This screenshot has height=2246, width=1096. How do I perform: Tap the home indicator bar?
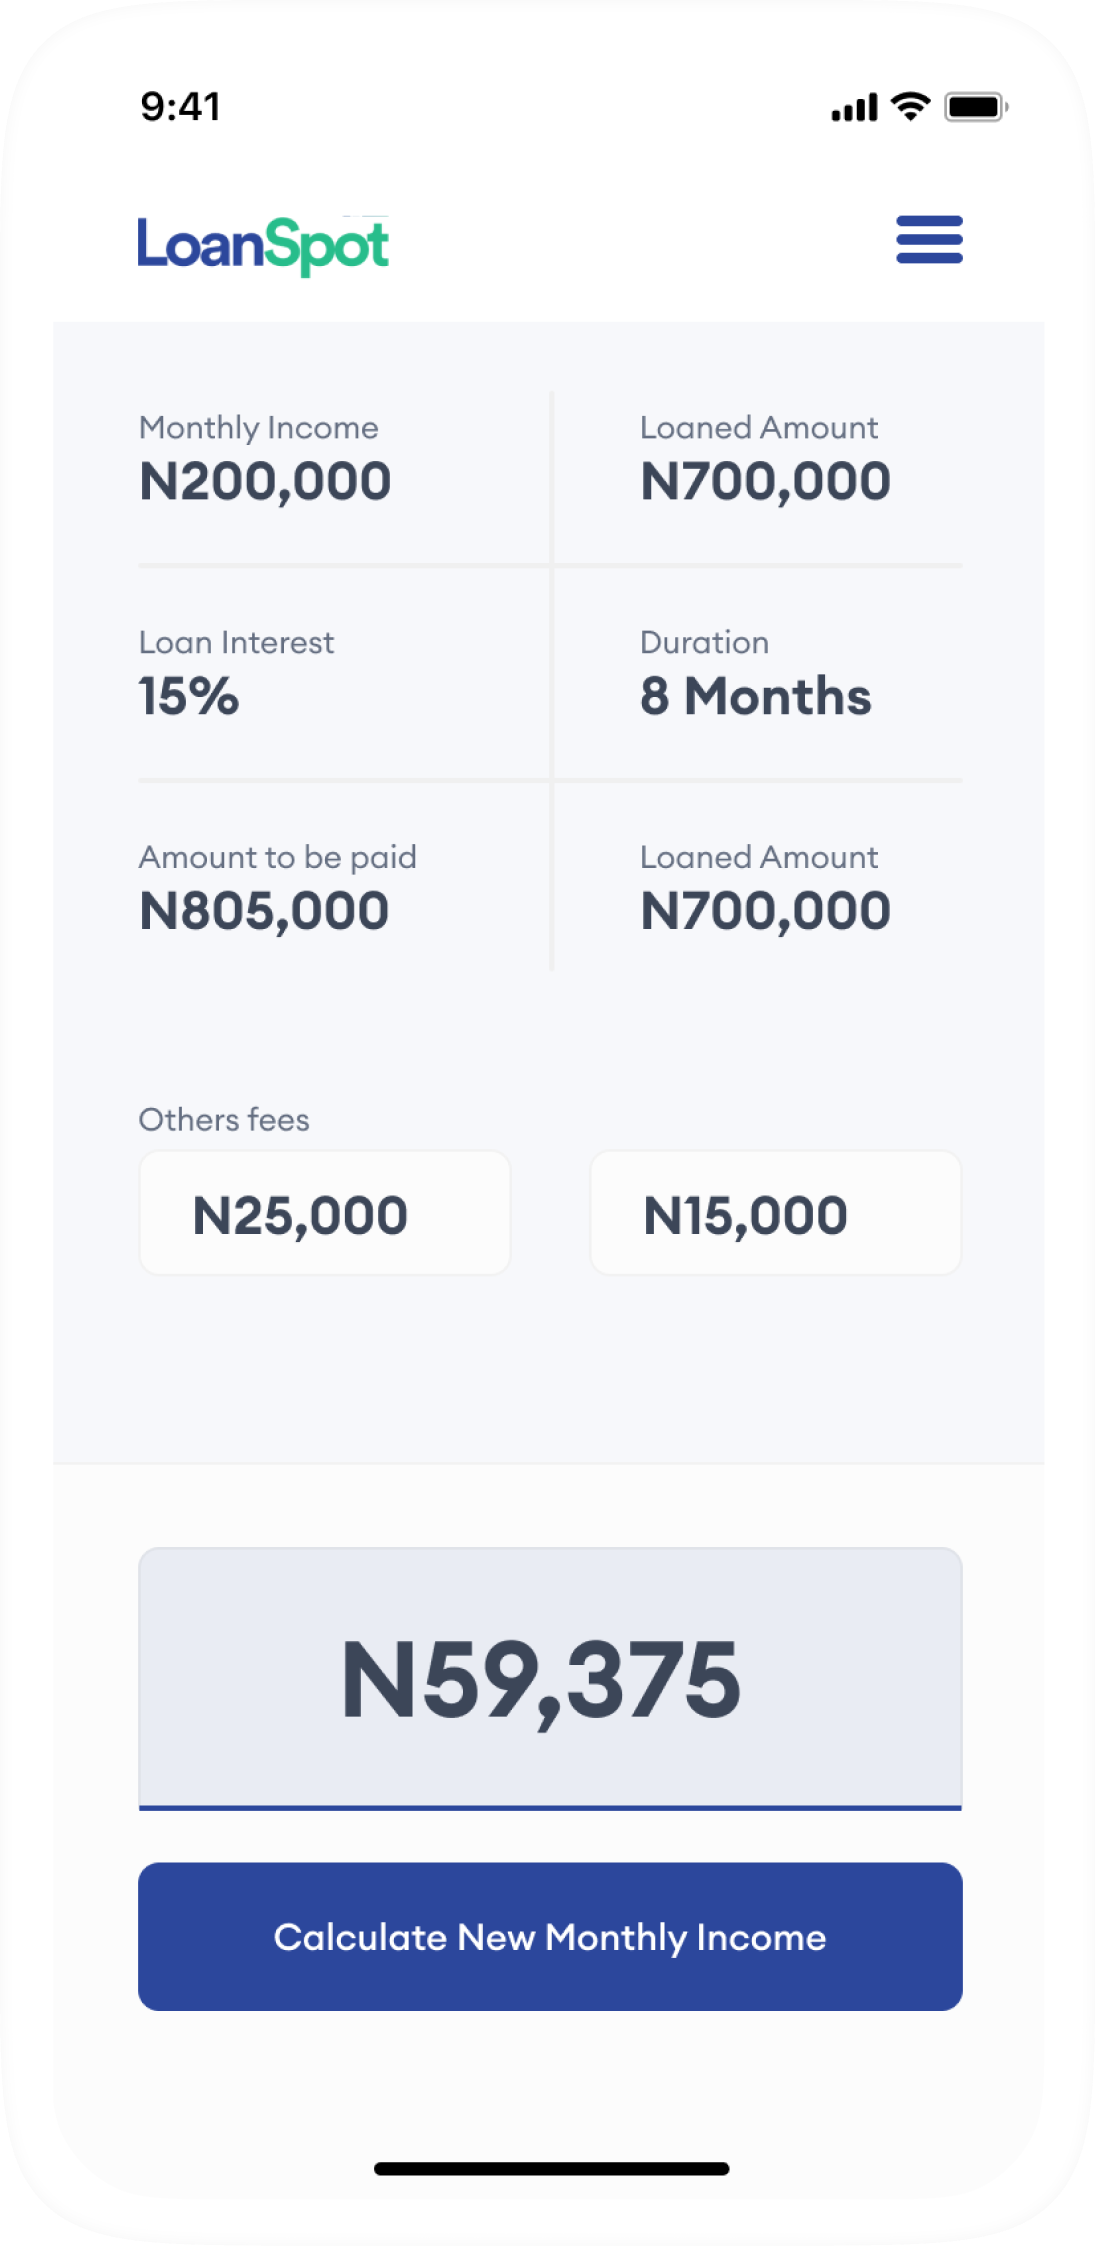pos(551,2168)
